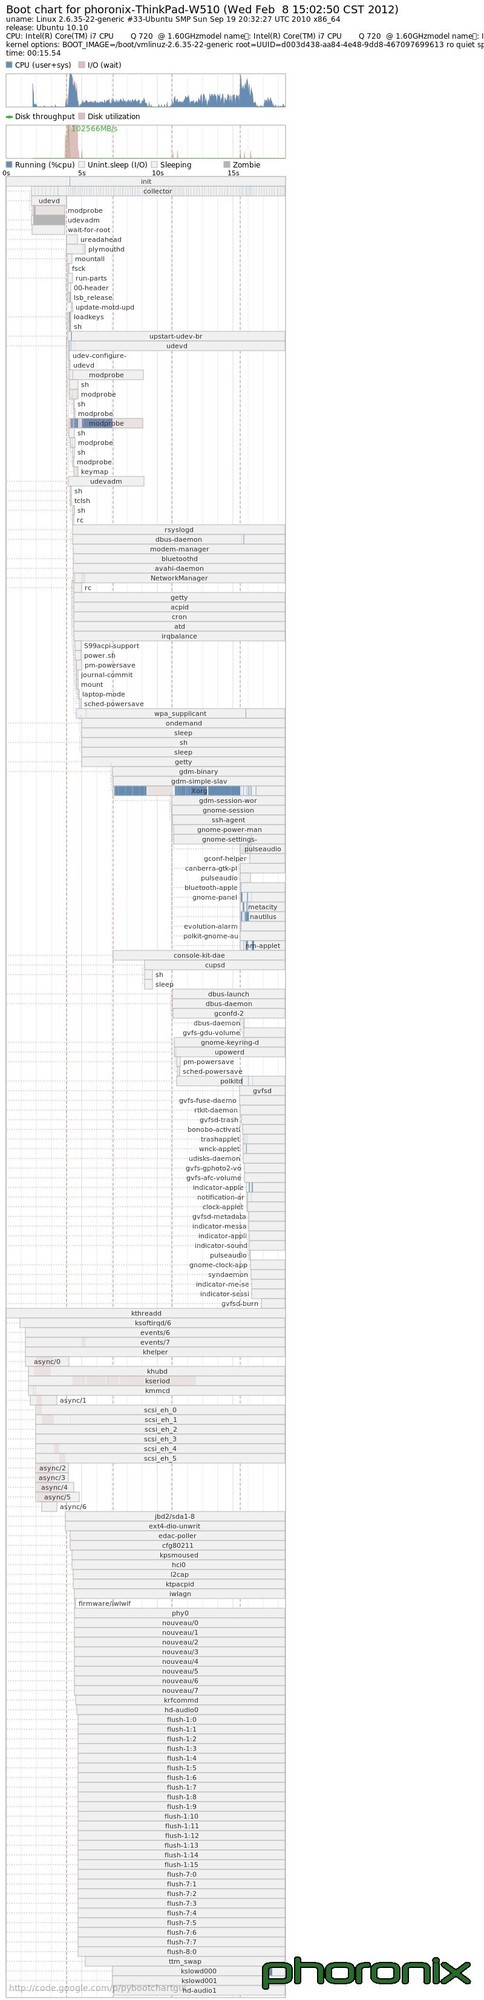Screen dimensions: 484x2000
Task: Select the kseriod process bar
Action: tap(157, 1381)
